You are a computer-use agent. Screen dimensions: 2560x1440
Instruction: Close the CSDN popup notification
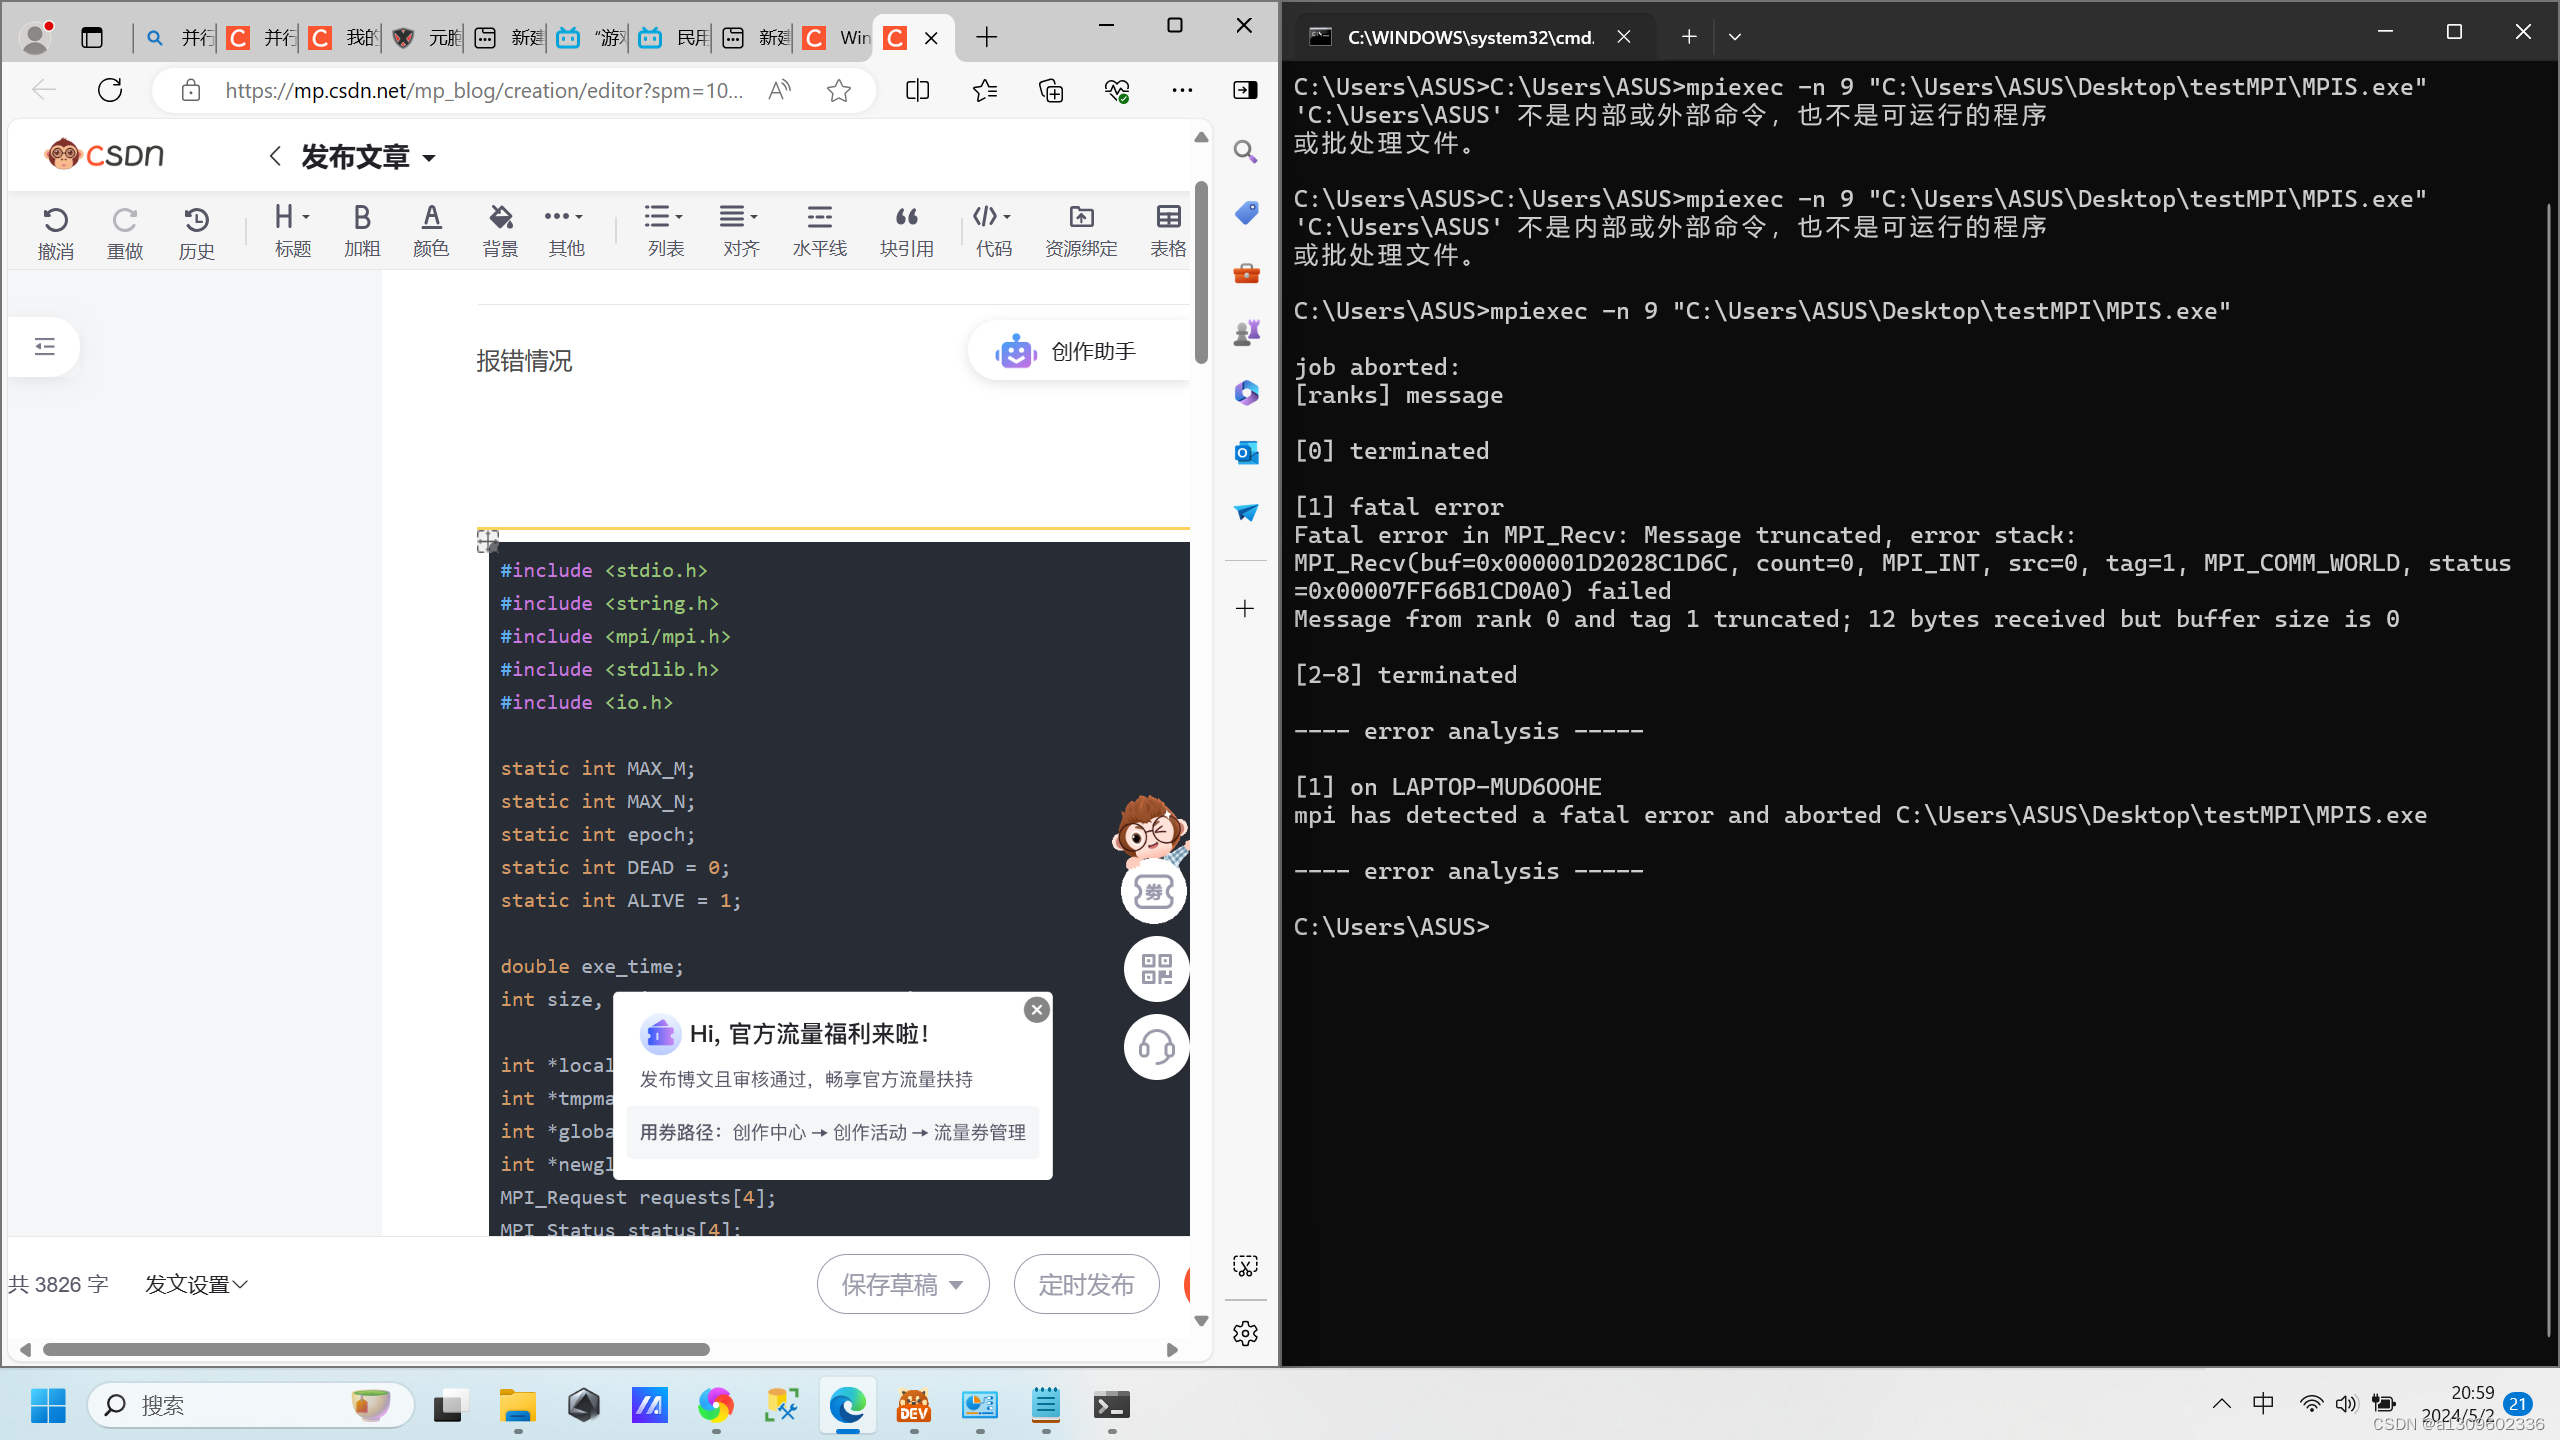tap(1037, 1009)
